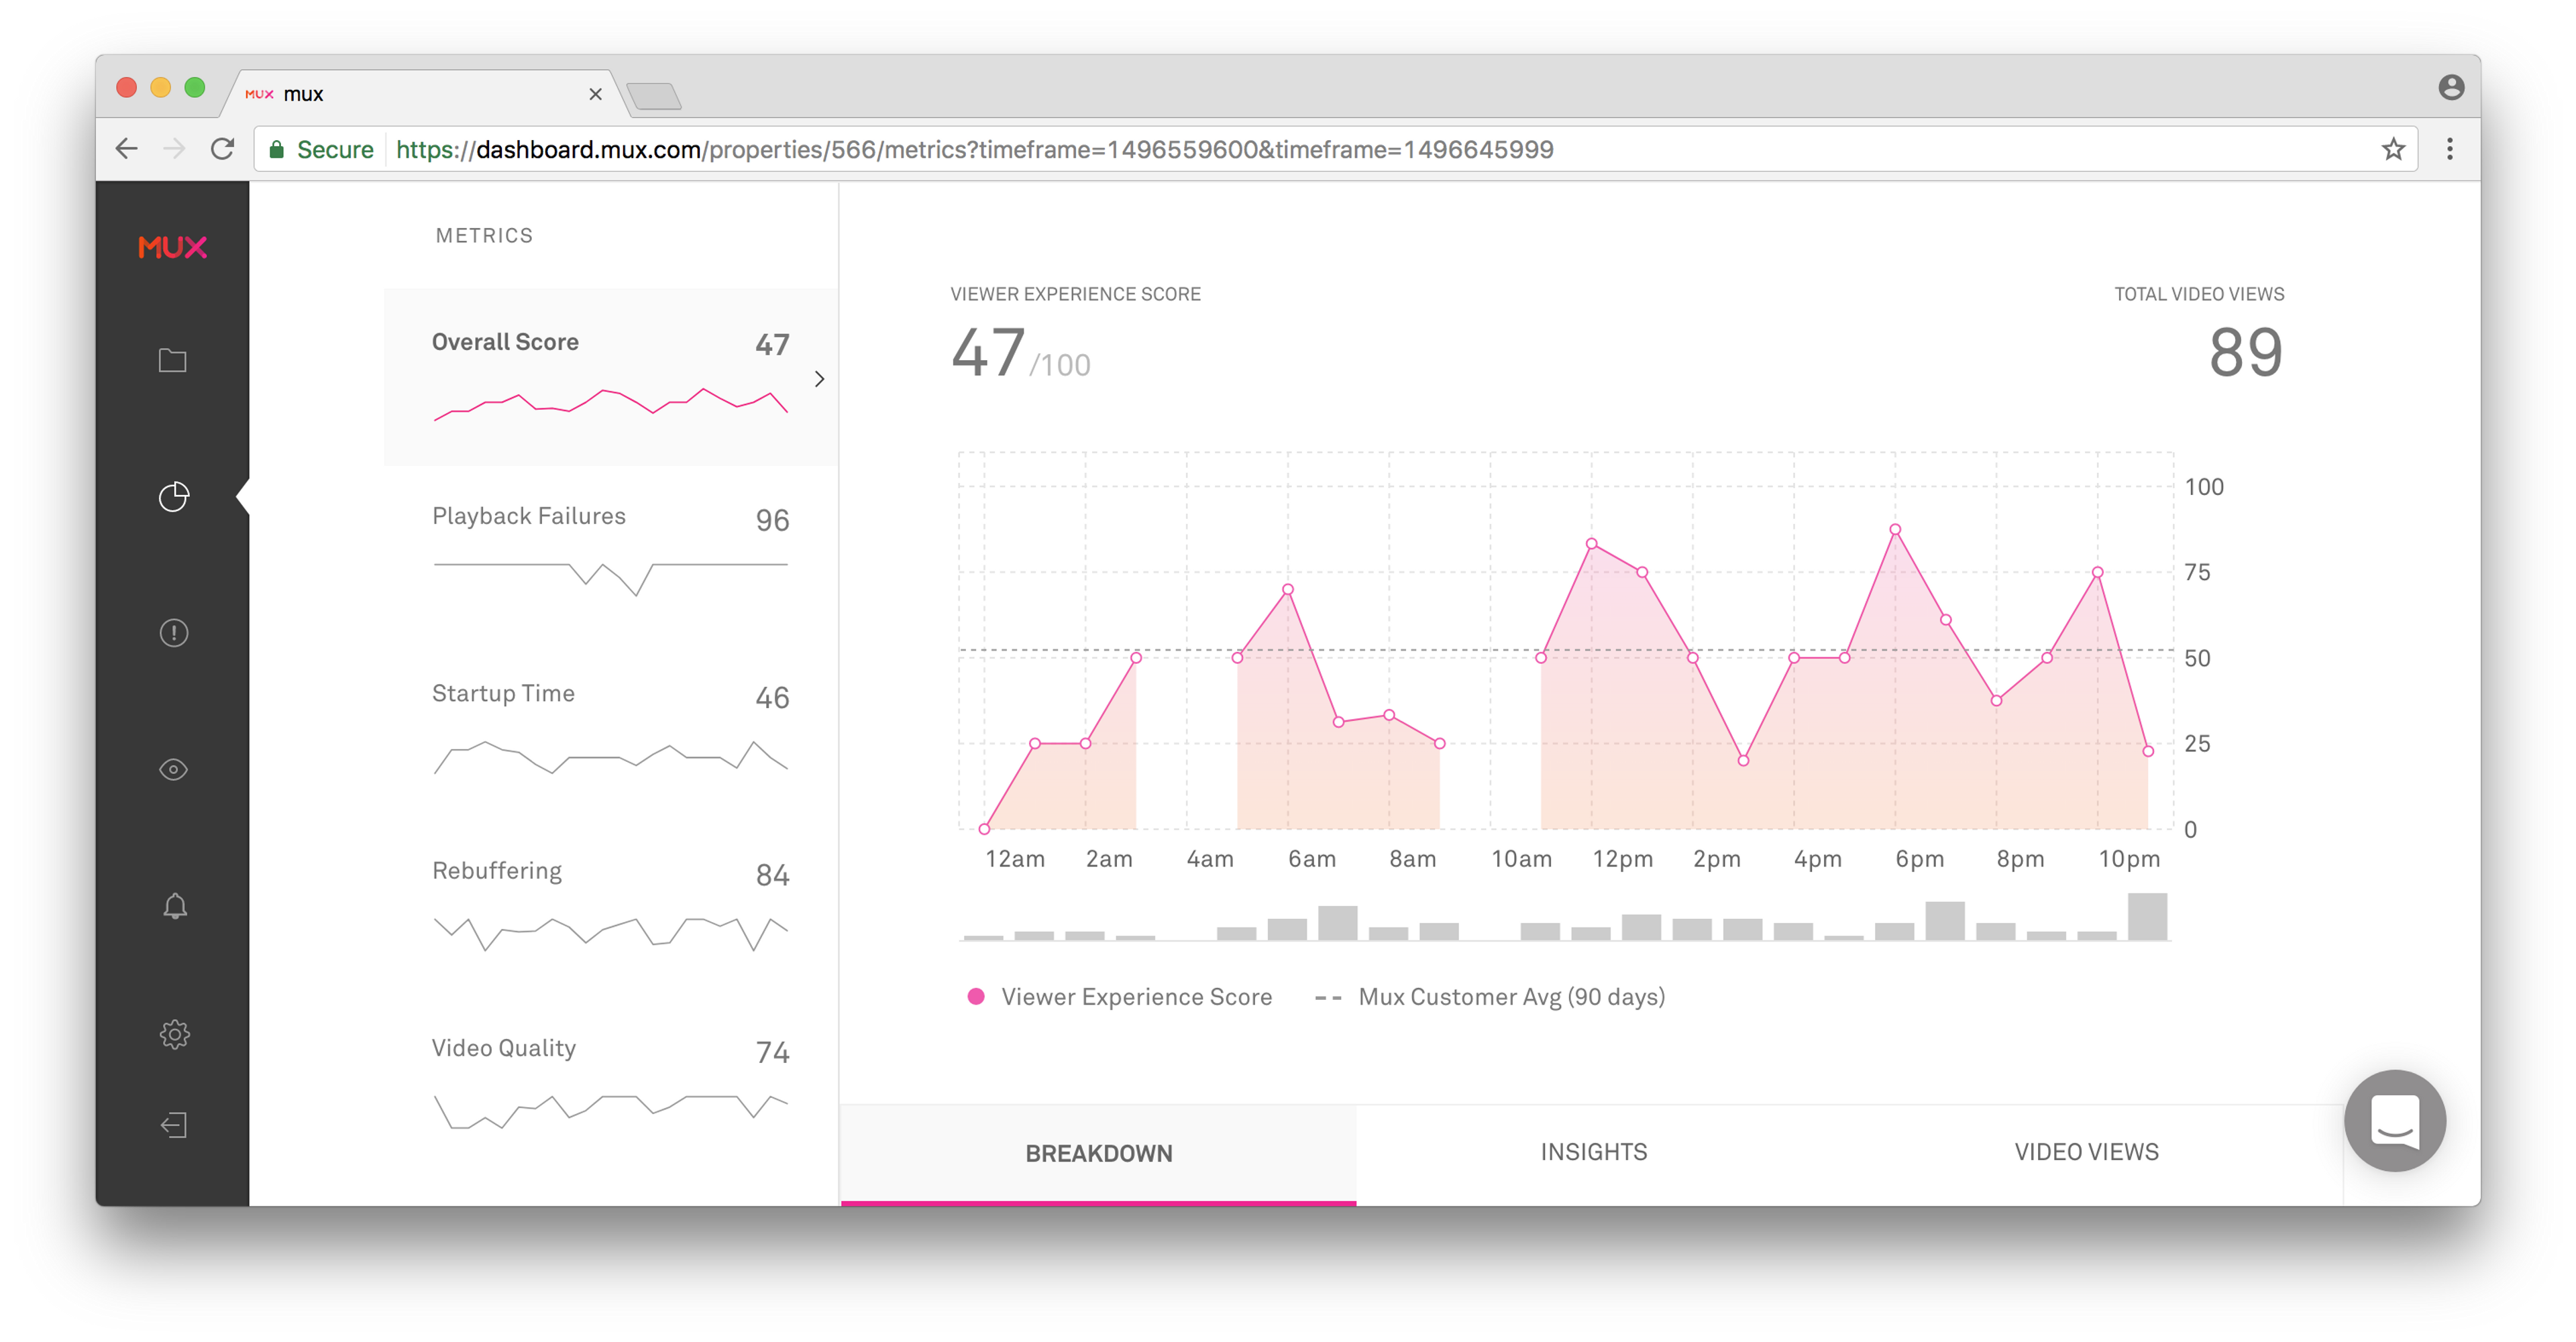Click the 2pm low data point
Screen dimensions: 2576x1342
tap(1743, 760)
